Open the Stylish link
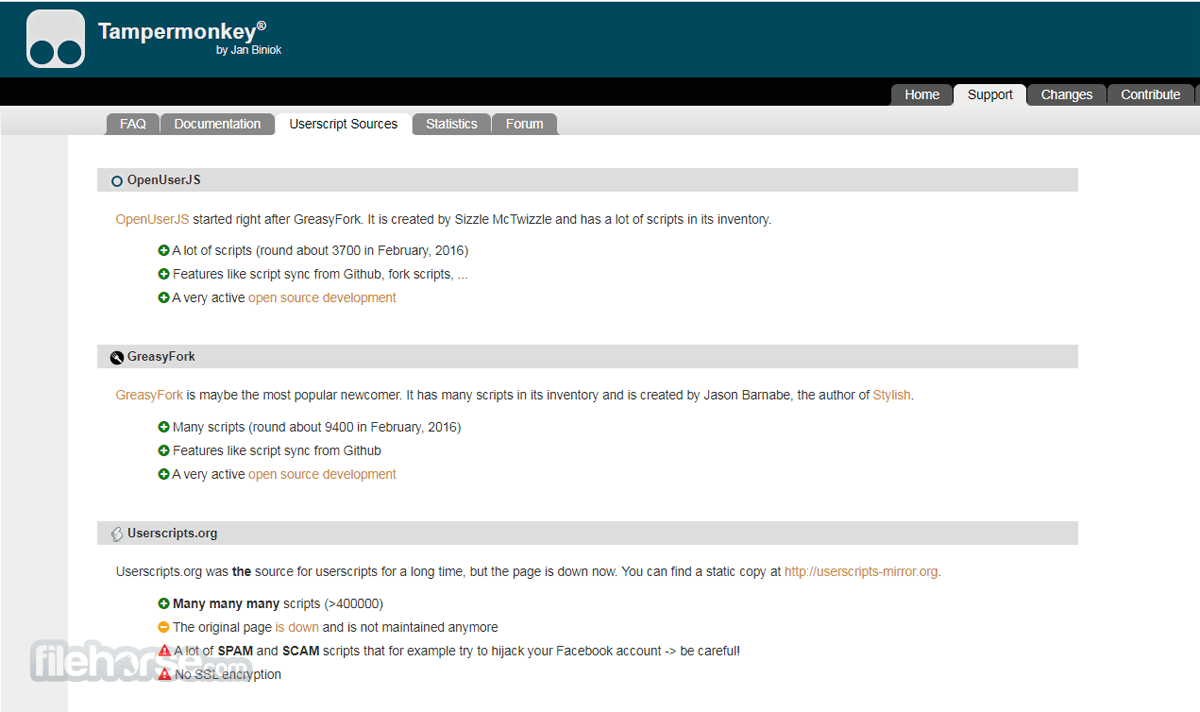Viewport: 1200px width, 712px height. click(892, 395)
